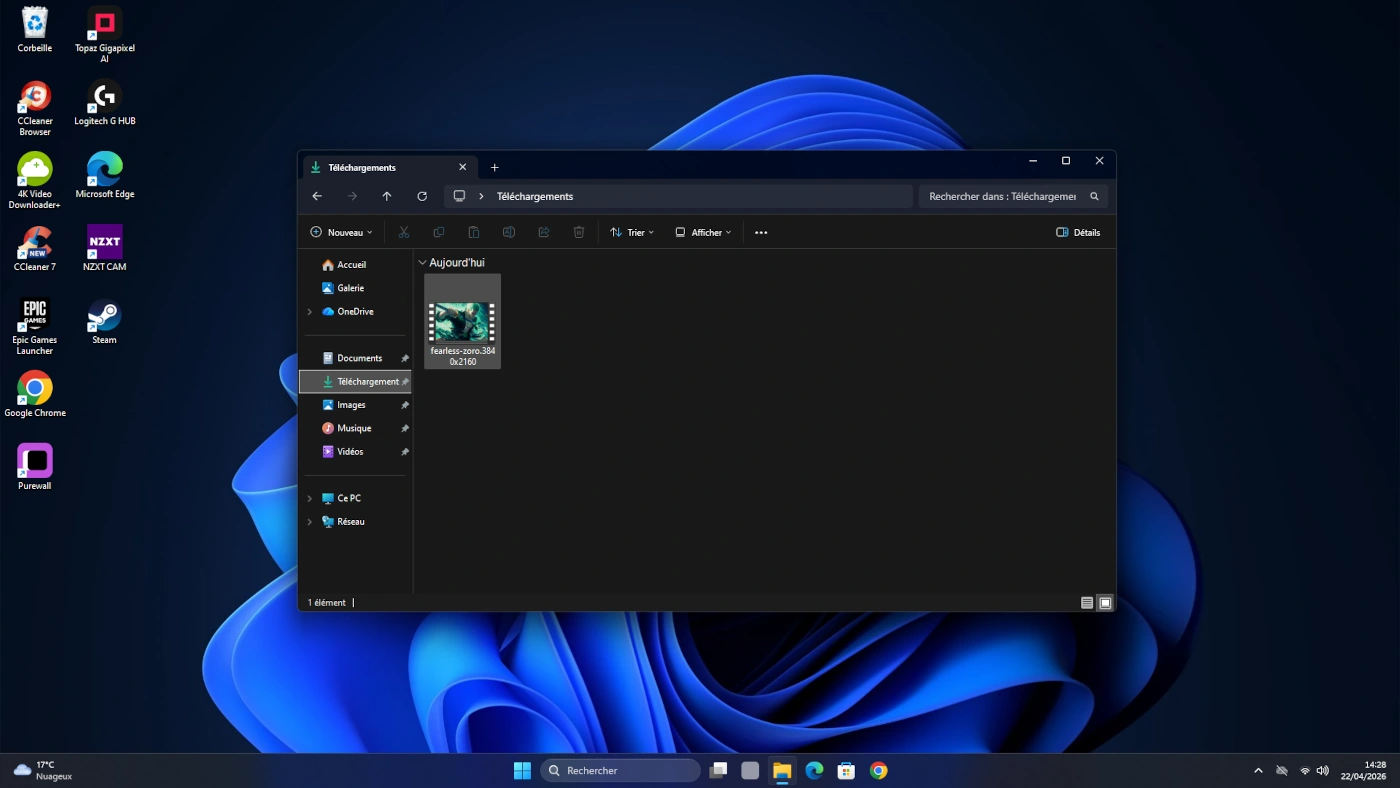Open Documents in the sidebar

[359, 358]
